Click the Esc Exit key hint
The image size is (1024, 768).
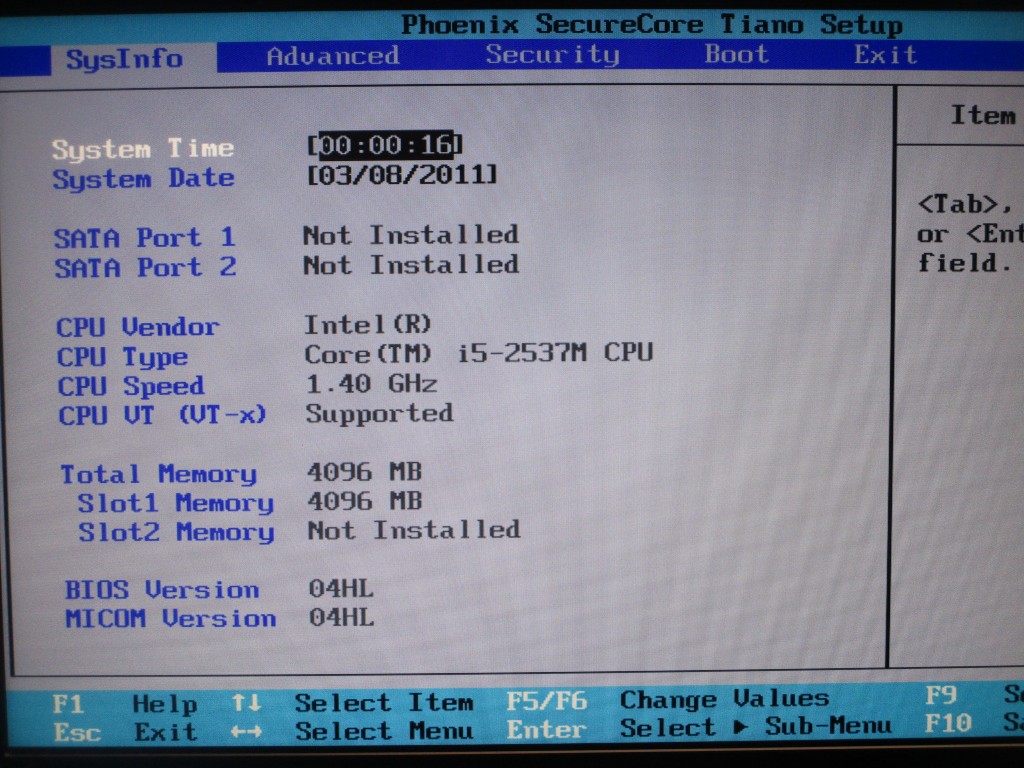tap(125, 732)
